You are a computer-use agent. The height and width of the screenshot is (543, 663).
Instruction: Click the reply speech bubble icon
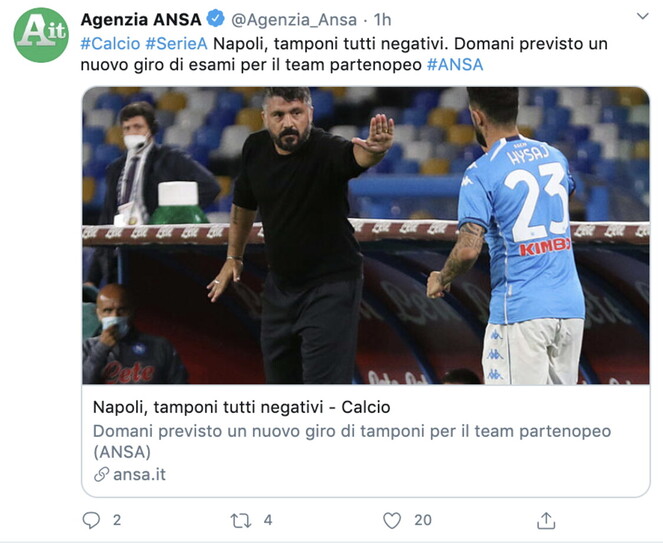click(91, 520)
